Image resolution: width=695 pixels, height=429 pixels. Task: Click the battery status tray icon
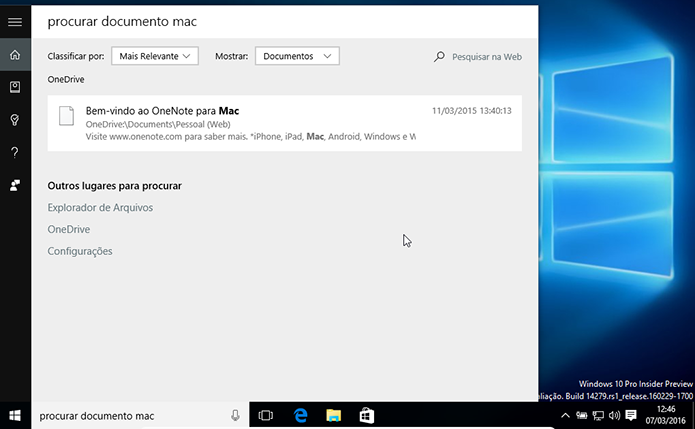coord(582,416)
